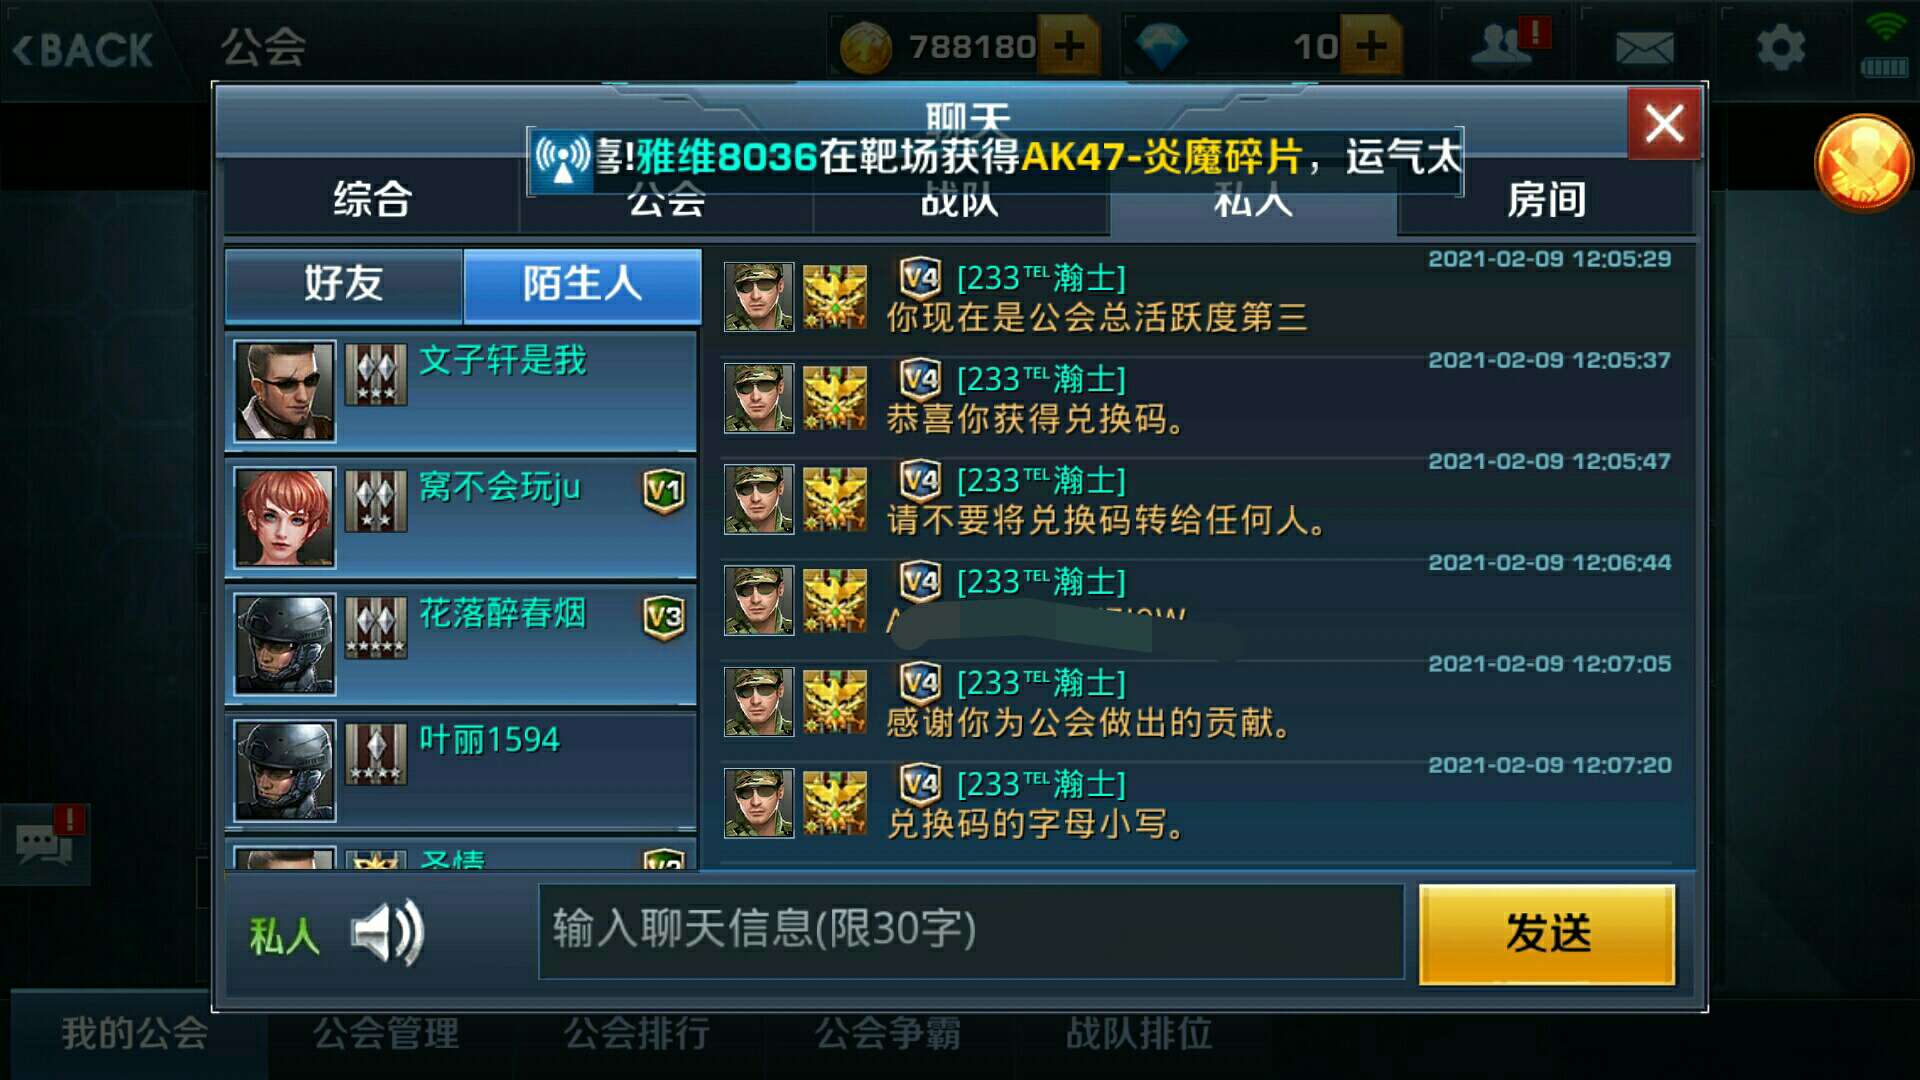
Task: Open chat with 文子轩是我
Action: tap(461, 391)
